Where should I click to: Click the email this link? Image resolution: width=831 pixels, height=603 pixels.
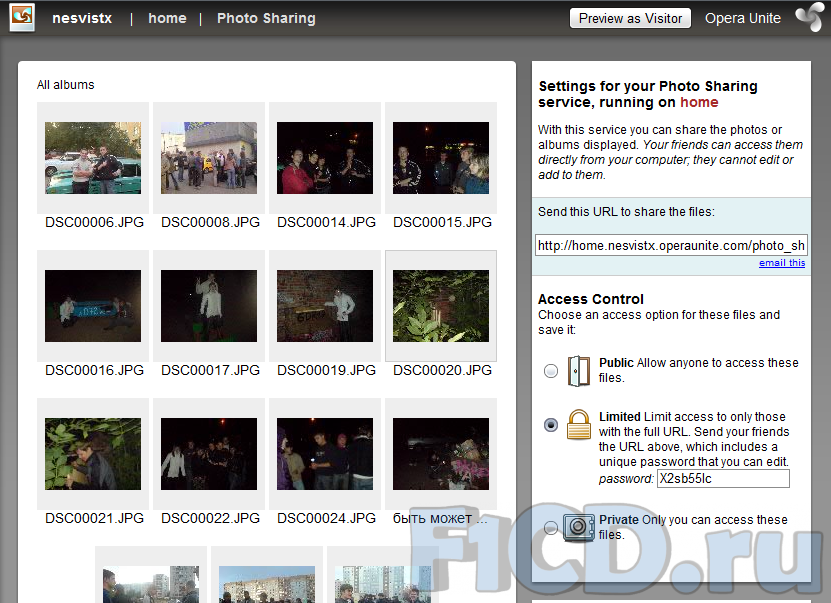click(x=782, y=263)
